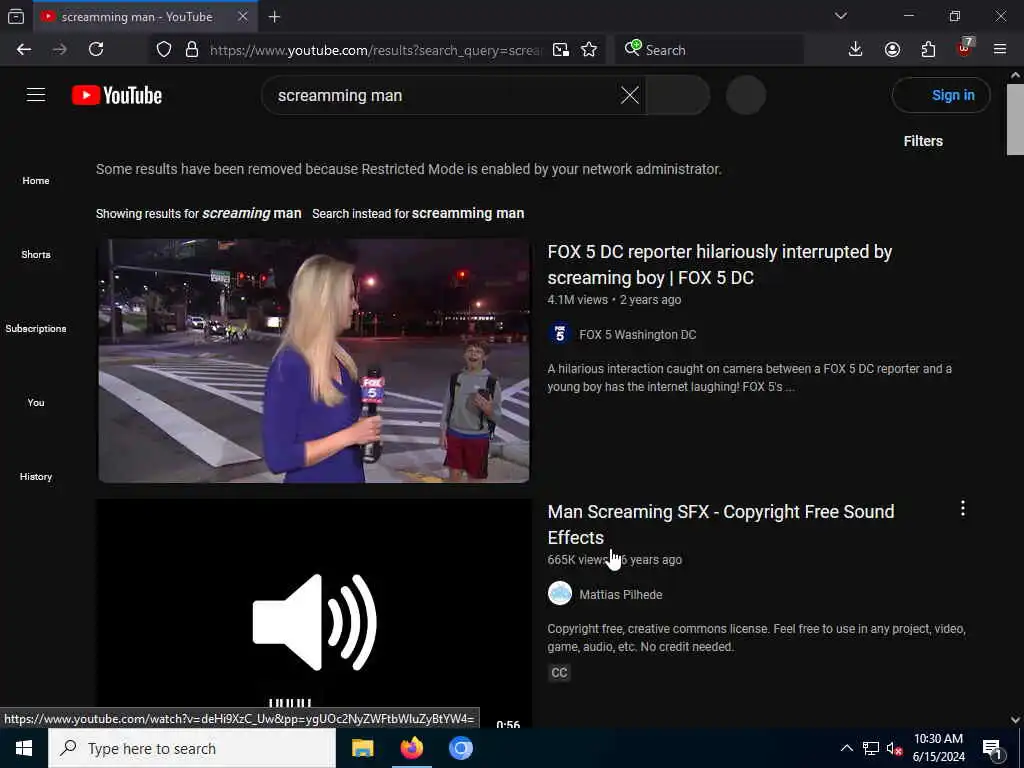This screenshot has width=1024, height=768.
Task: Click the Firefox Search box
Action: (x=710, y=50)
